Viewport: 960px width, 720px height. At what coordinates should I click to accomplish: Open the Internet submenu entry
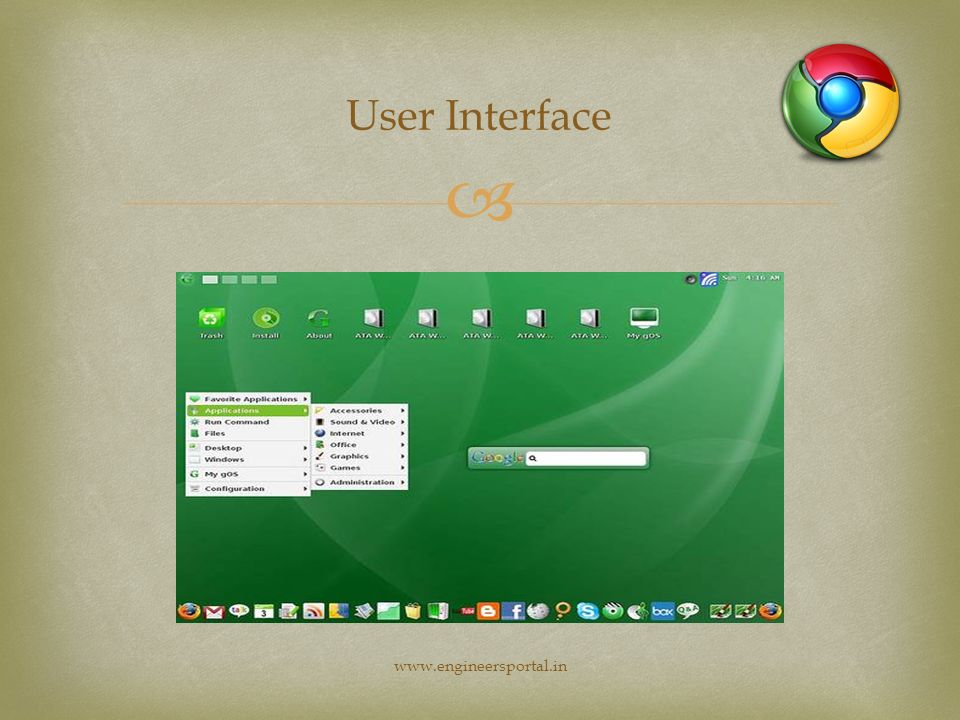pyautogui.click(x=360, y=433)
